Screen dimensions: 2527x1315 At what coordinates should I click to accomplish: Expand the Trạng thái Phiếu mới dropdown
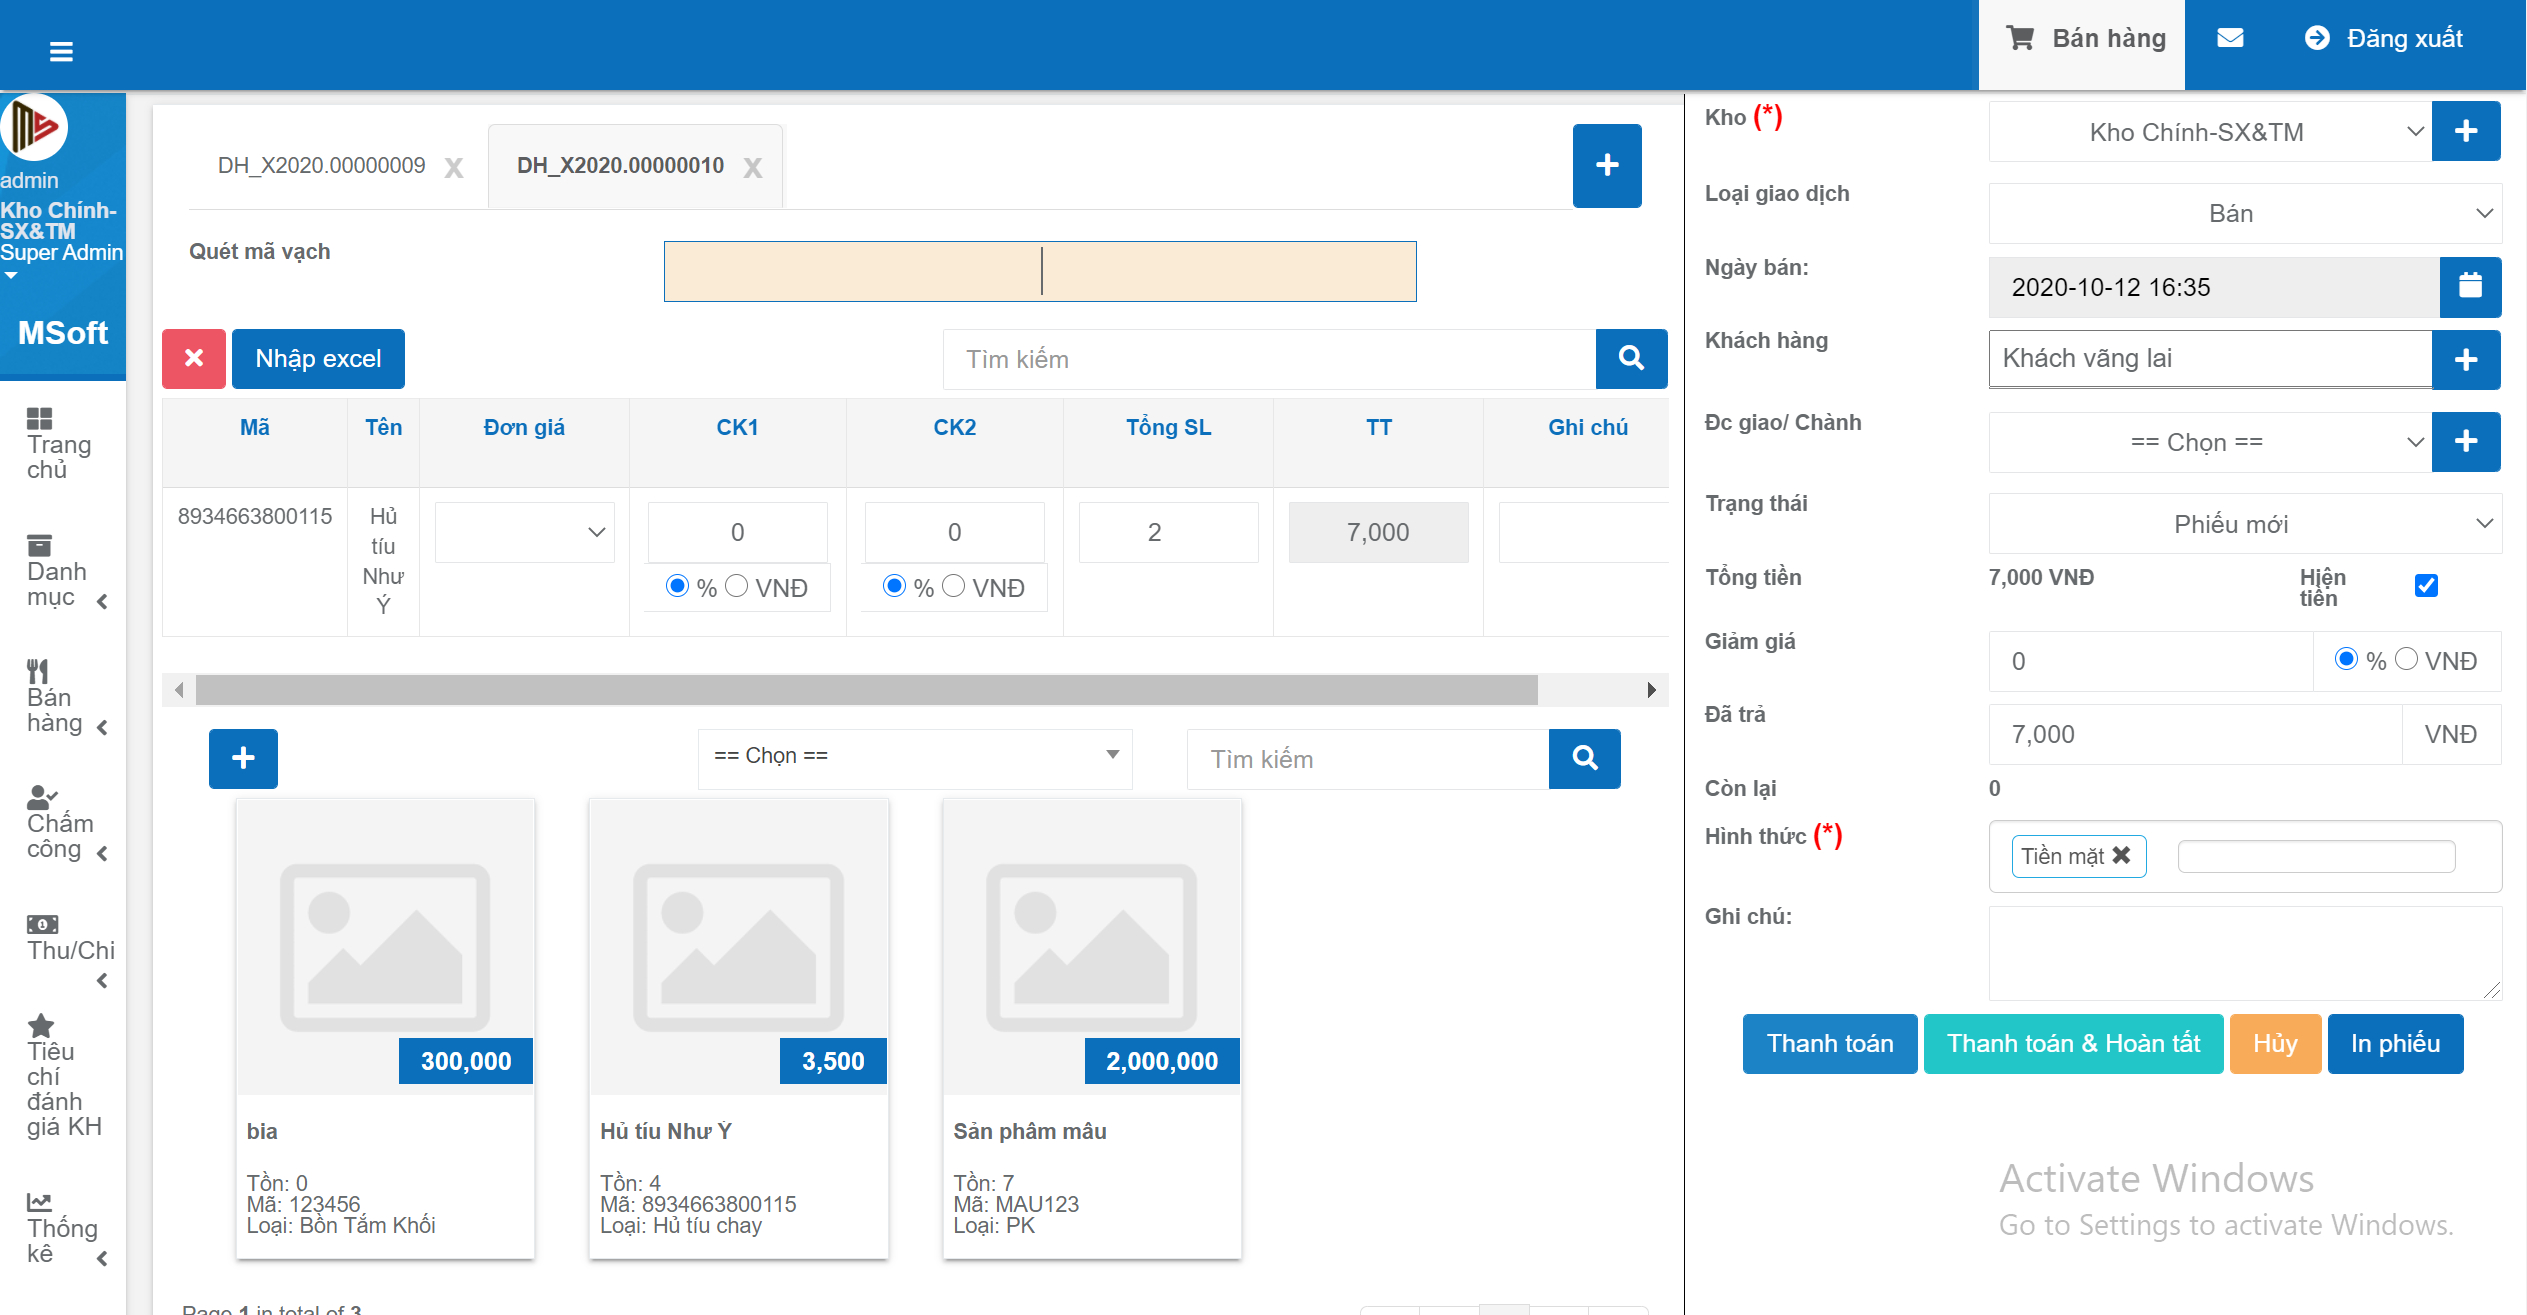click(2244, 524)
